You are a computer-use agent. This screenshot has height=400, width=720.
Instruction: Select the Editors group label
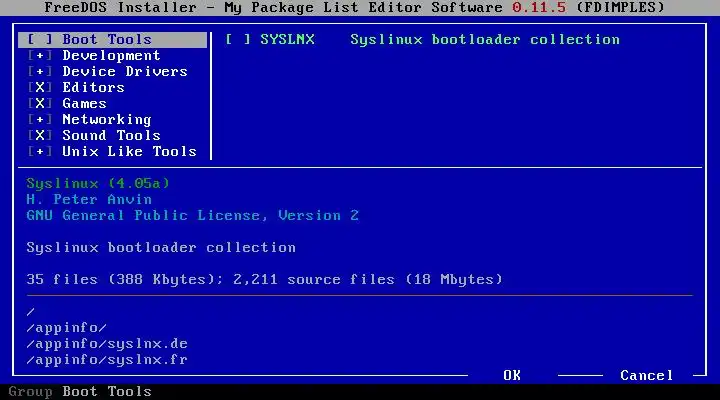tap(93, 88)
